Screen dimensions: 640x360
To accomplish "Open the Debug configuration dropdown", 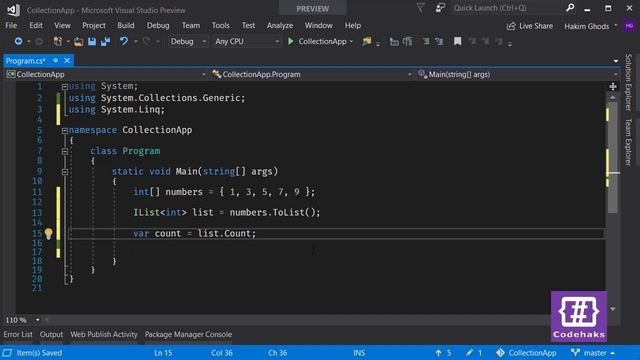I will tap(188, 41).
